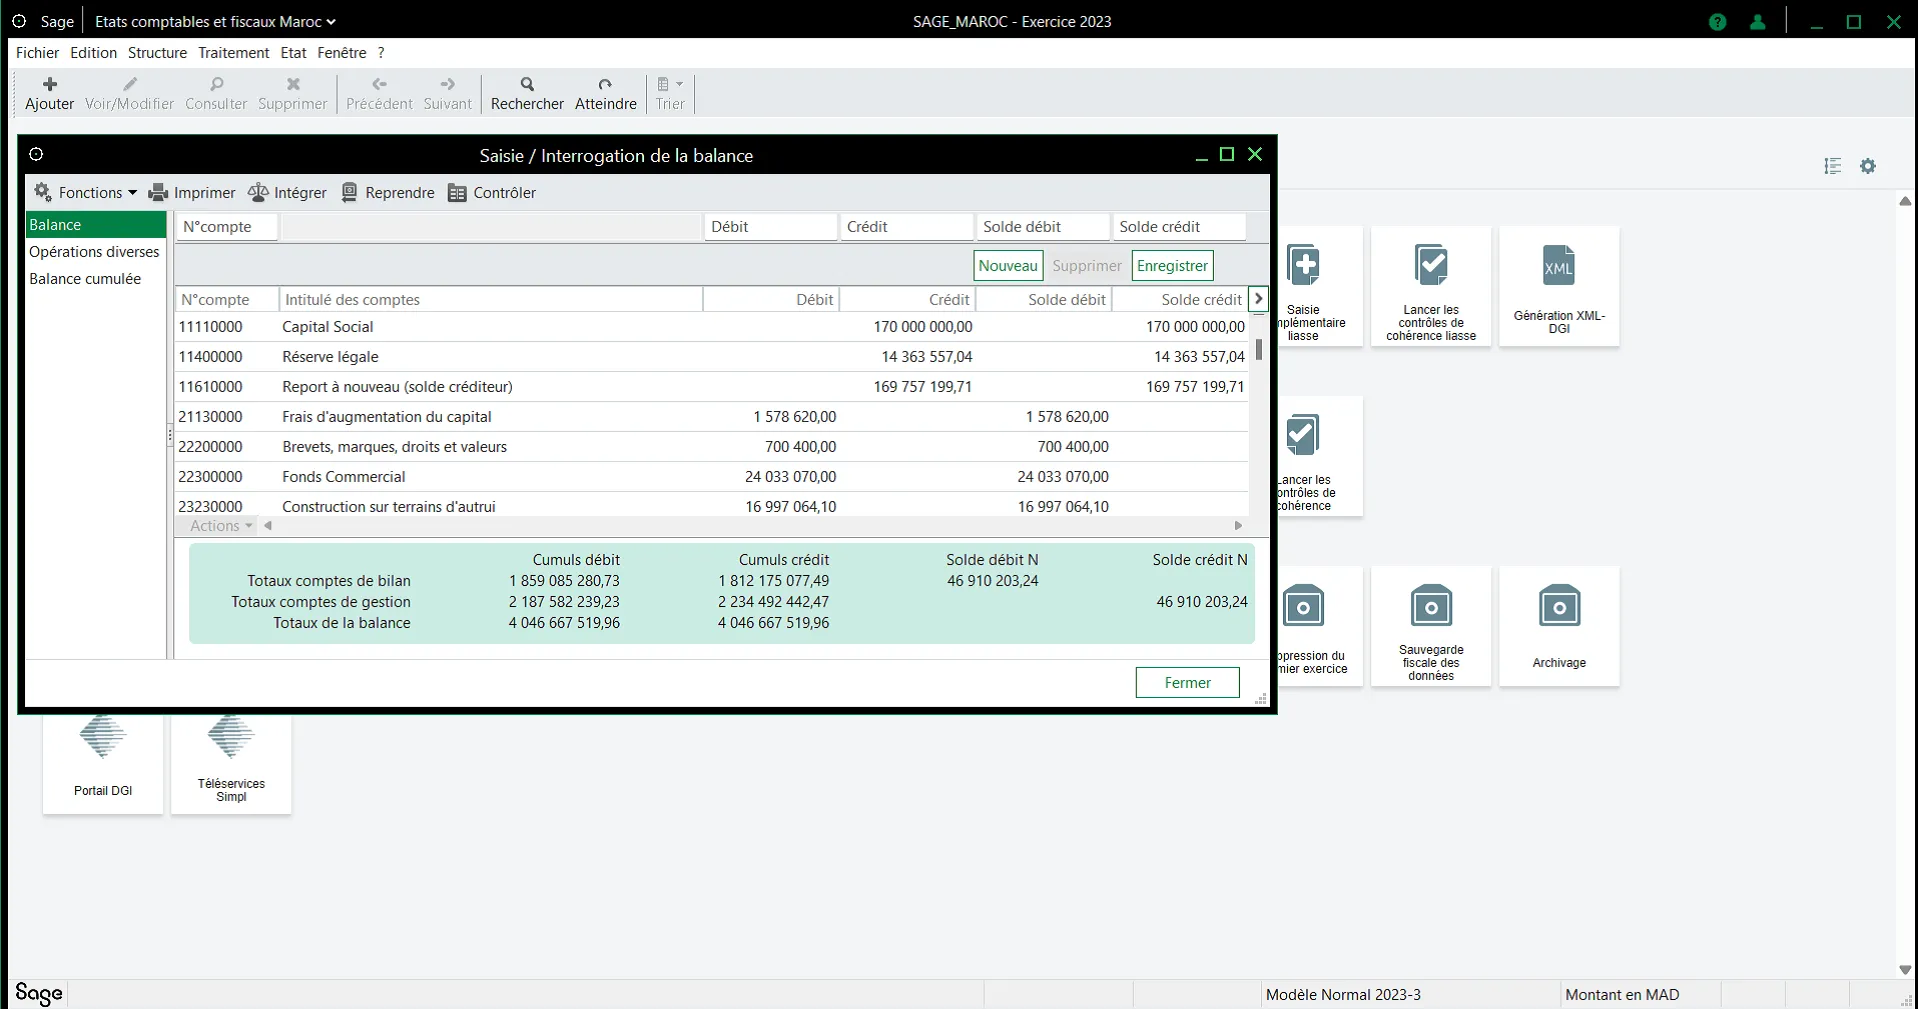
Task: Click the Imprimer printer button
Action: click(192, 192)
